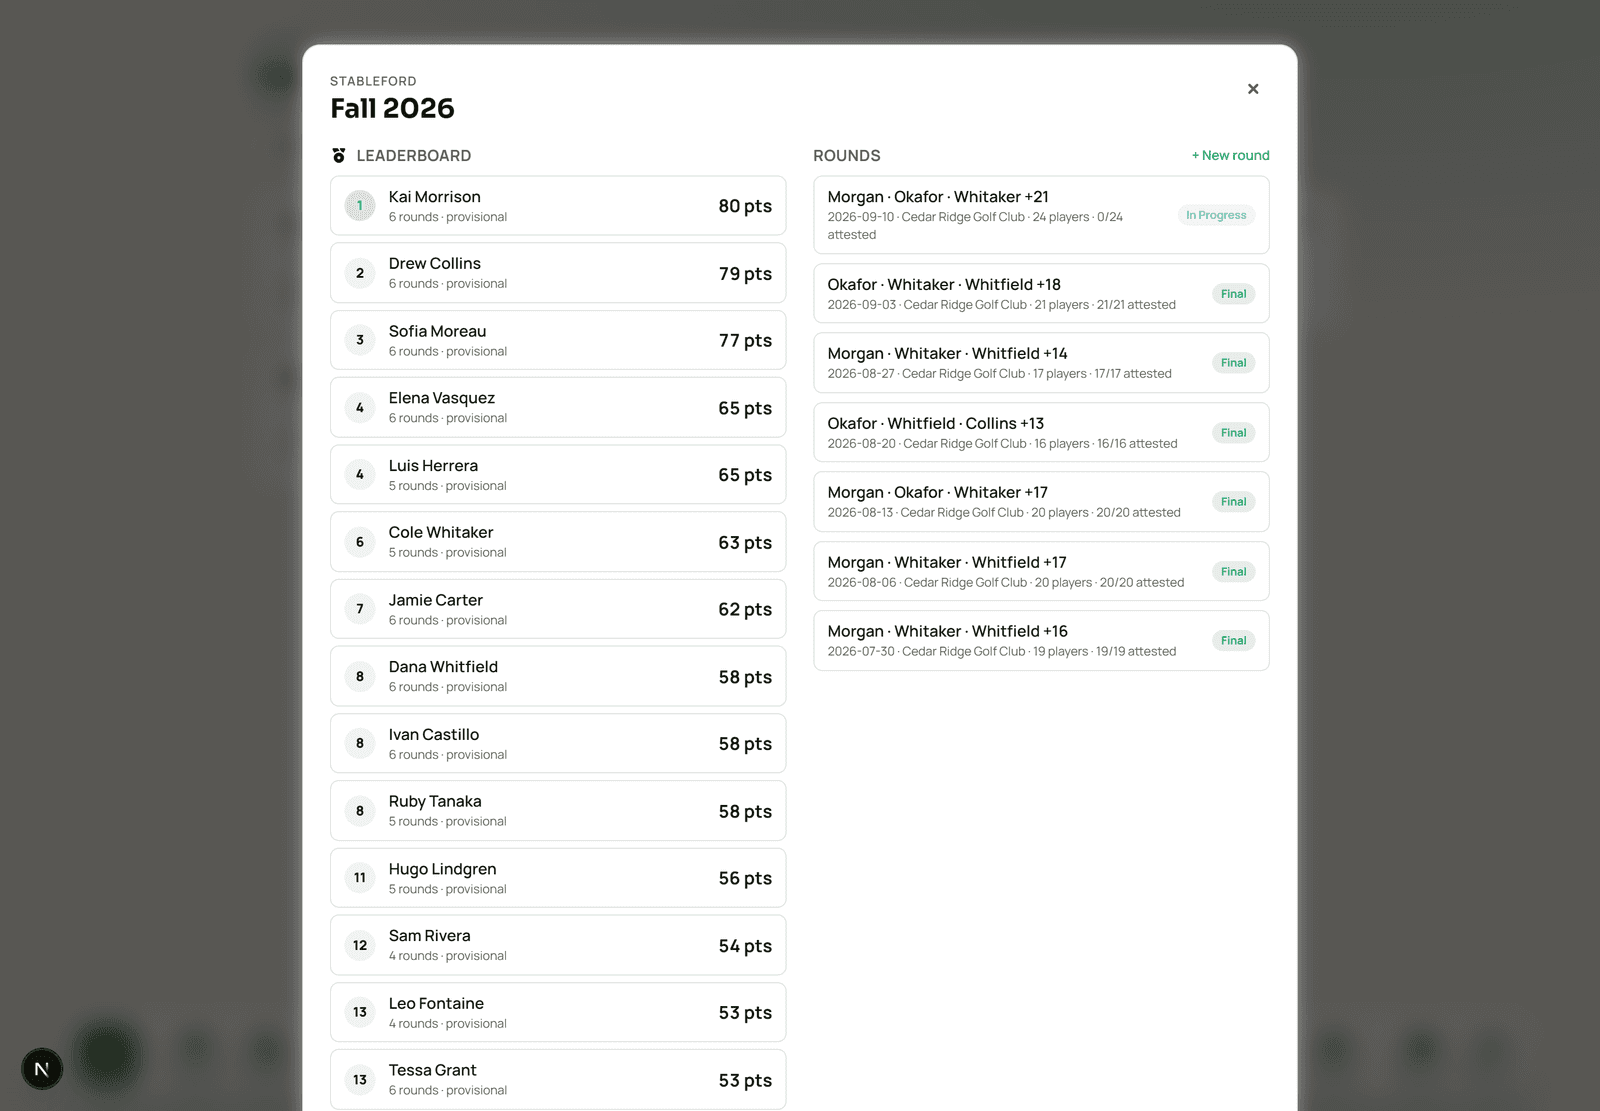1600x1111 pixels.
Task: Select Ivan Castillo leaderboard row
Action: (x=558, y=743)
